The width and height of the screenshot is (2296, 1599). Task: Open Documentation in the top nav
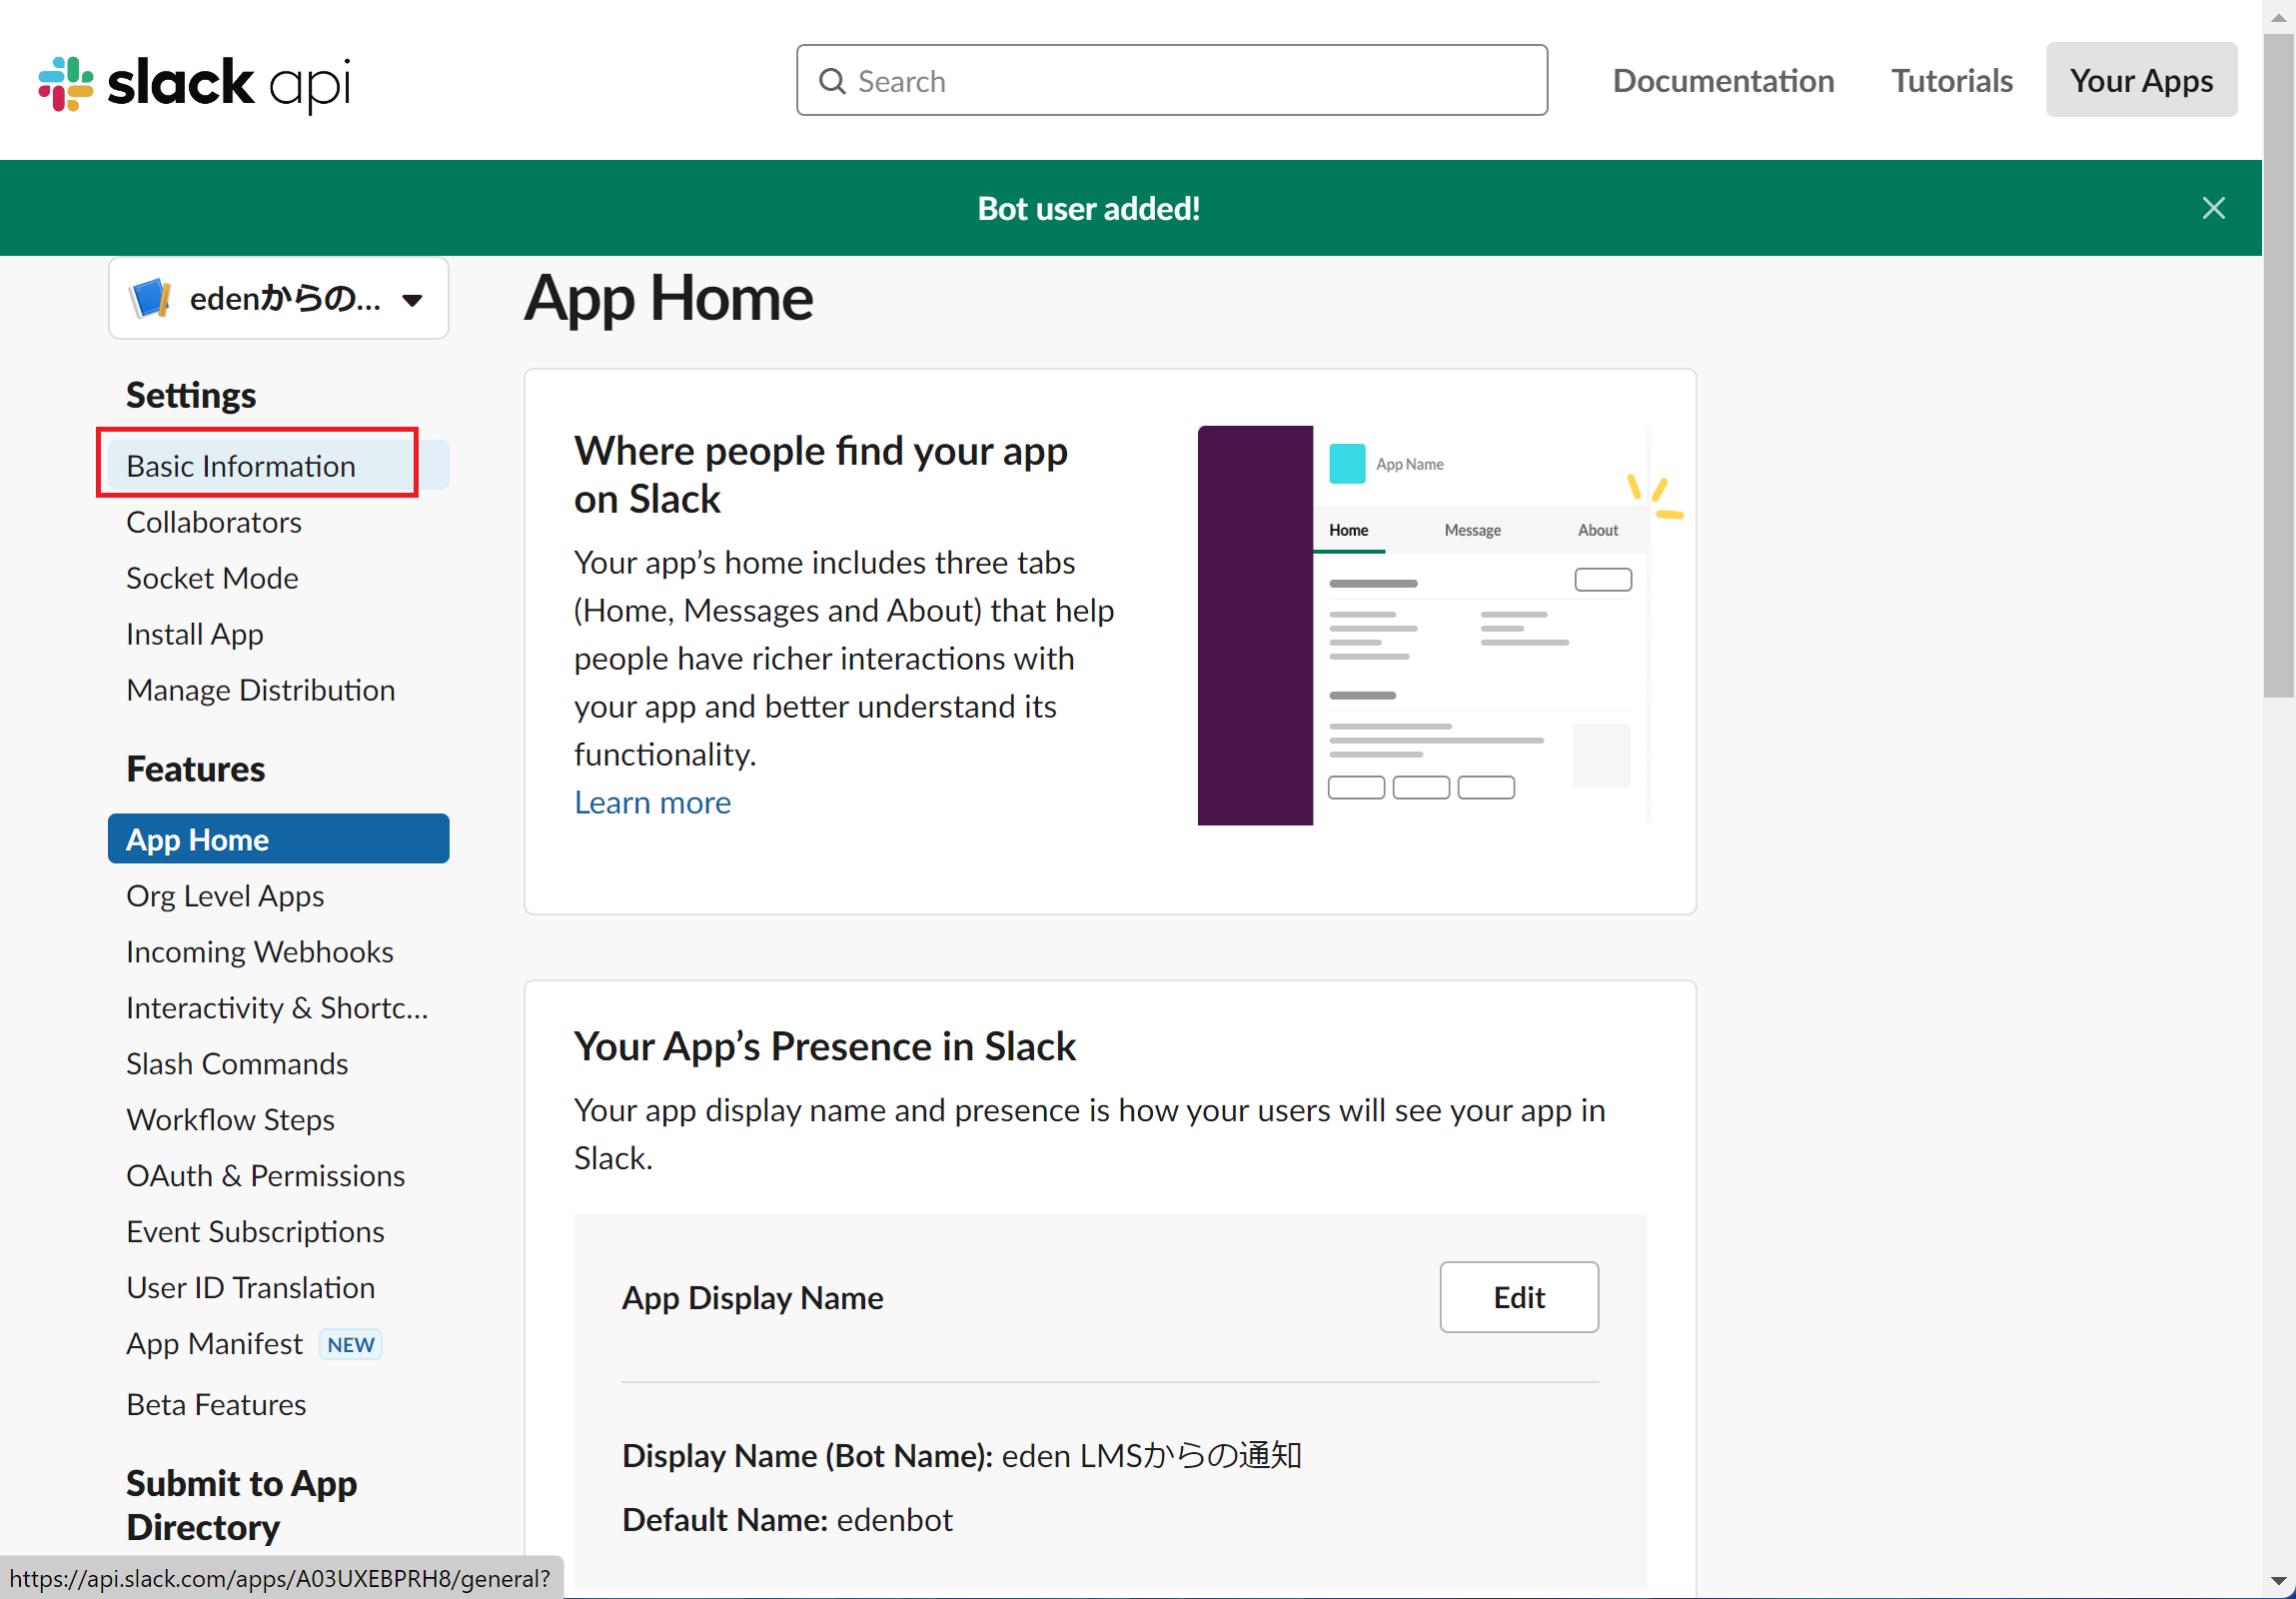coord(1723,81)
